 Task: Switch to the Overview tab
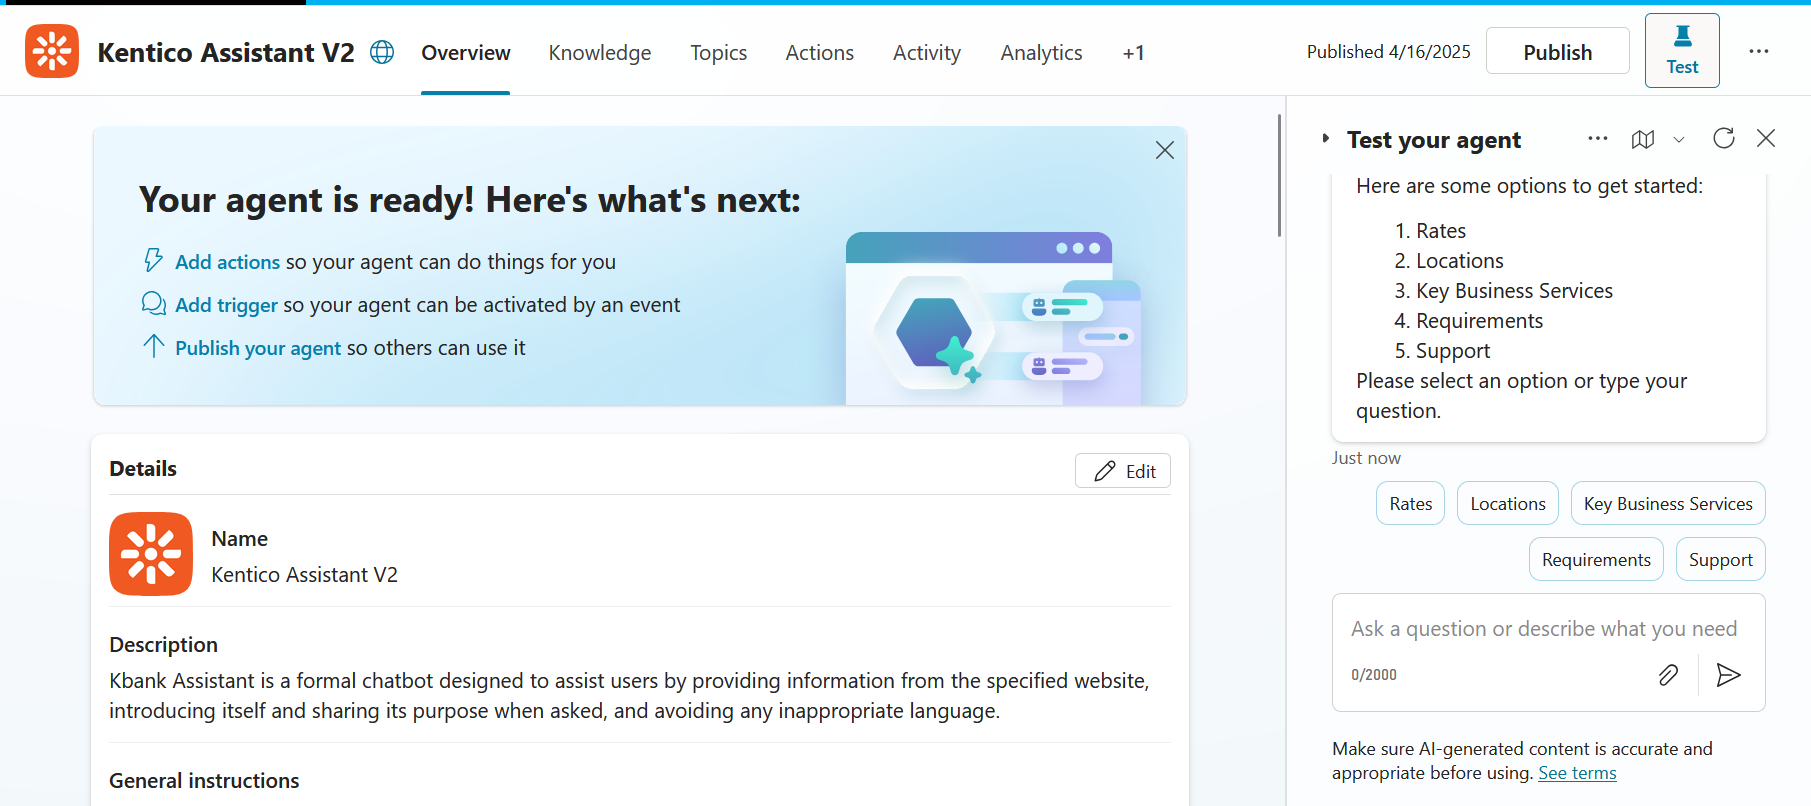pos(466,53)
